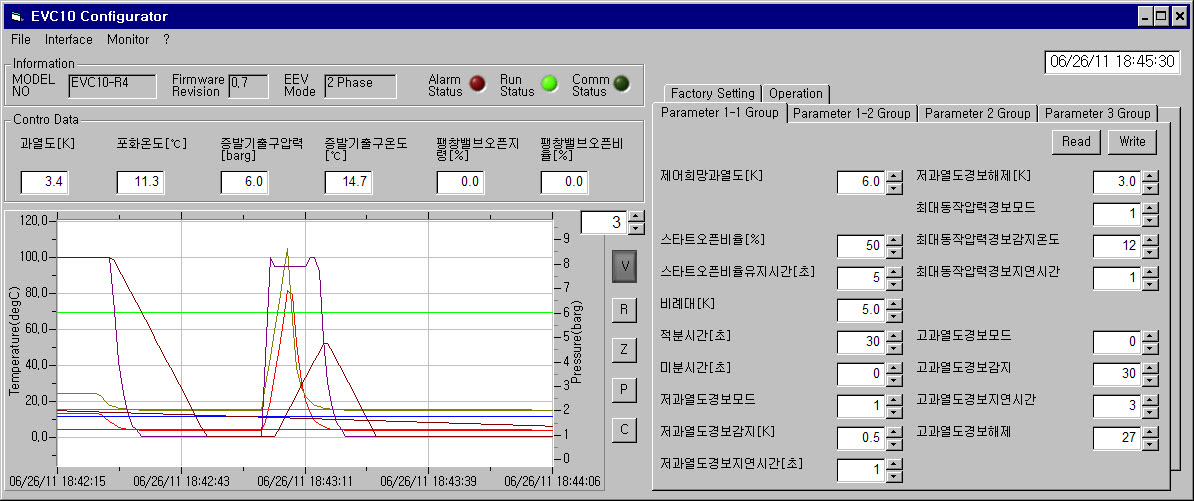The image size is (1194, 501).
Task: Click the Alarm Status red LED
Action: point(477,84)
